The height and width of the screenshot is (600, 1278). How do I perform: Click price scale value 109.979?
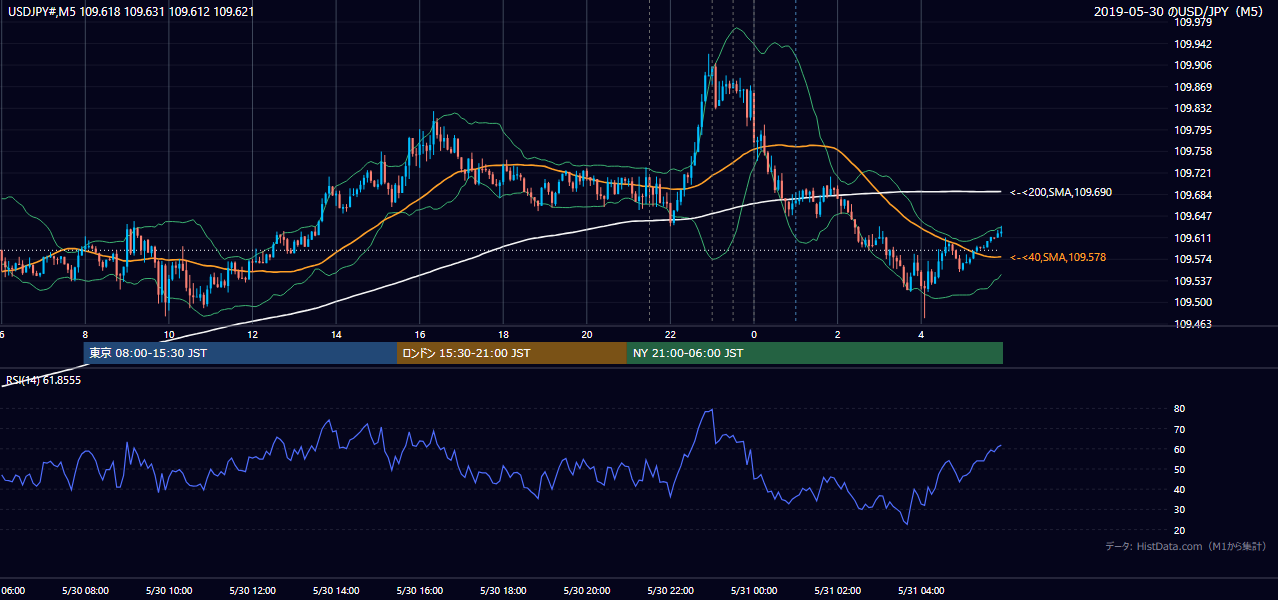click(x=1193, y=23)
